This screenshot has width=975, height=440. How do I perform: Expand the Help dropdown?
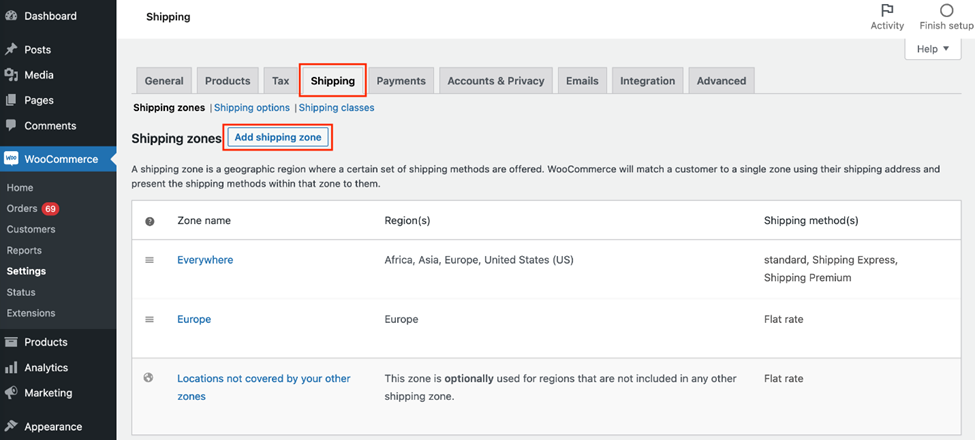click(x=933, y=49)
